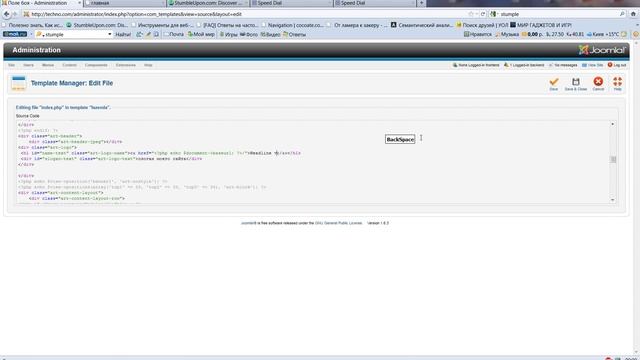
Task: Select the Поле боя - Administration tab
Action: pyautogui.click(x=41, y=3)
